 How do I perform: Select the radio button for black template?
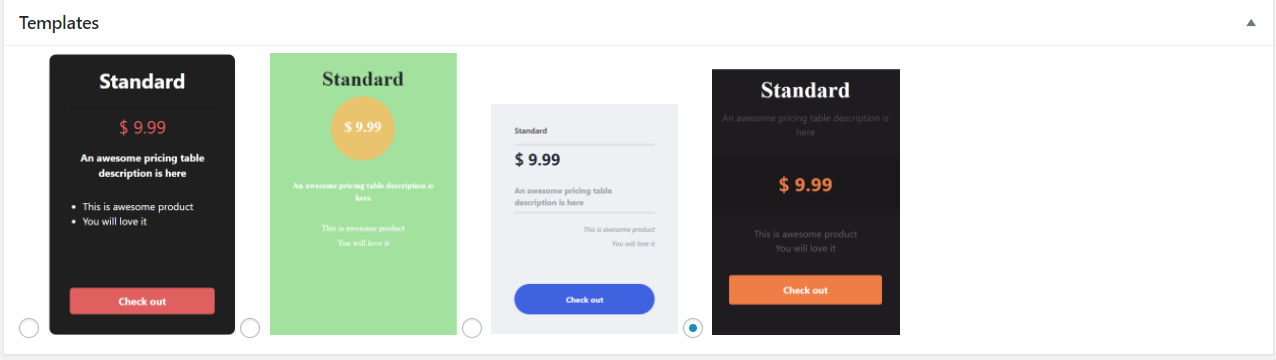[29, 327]
